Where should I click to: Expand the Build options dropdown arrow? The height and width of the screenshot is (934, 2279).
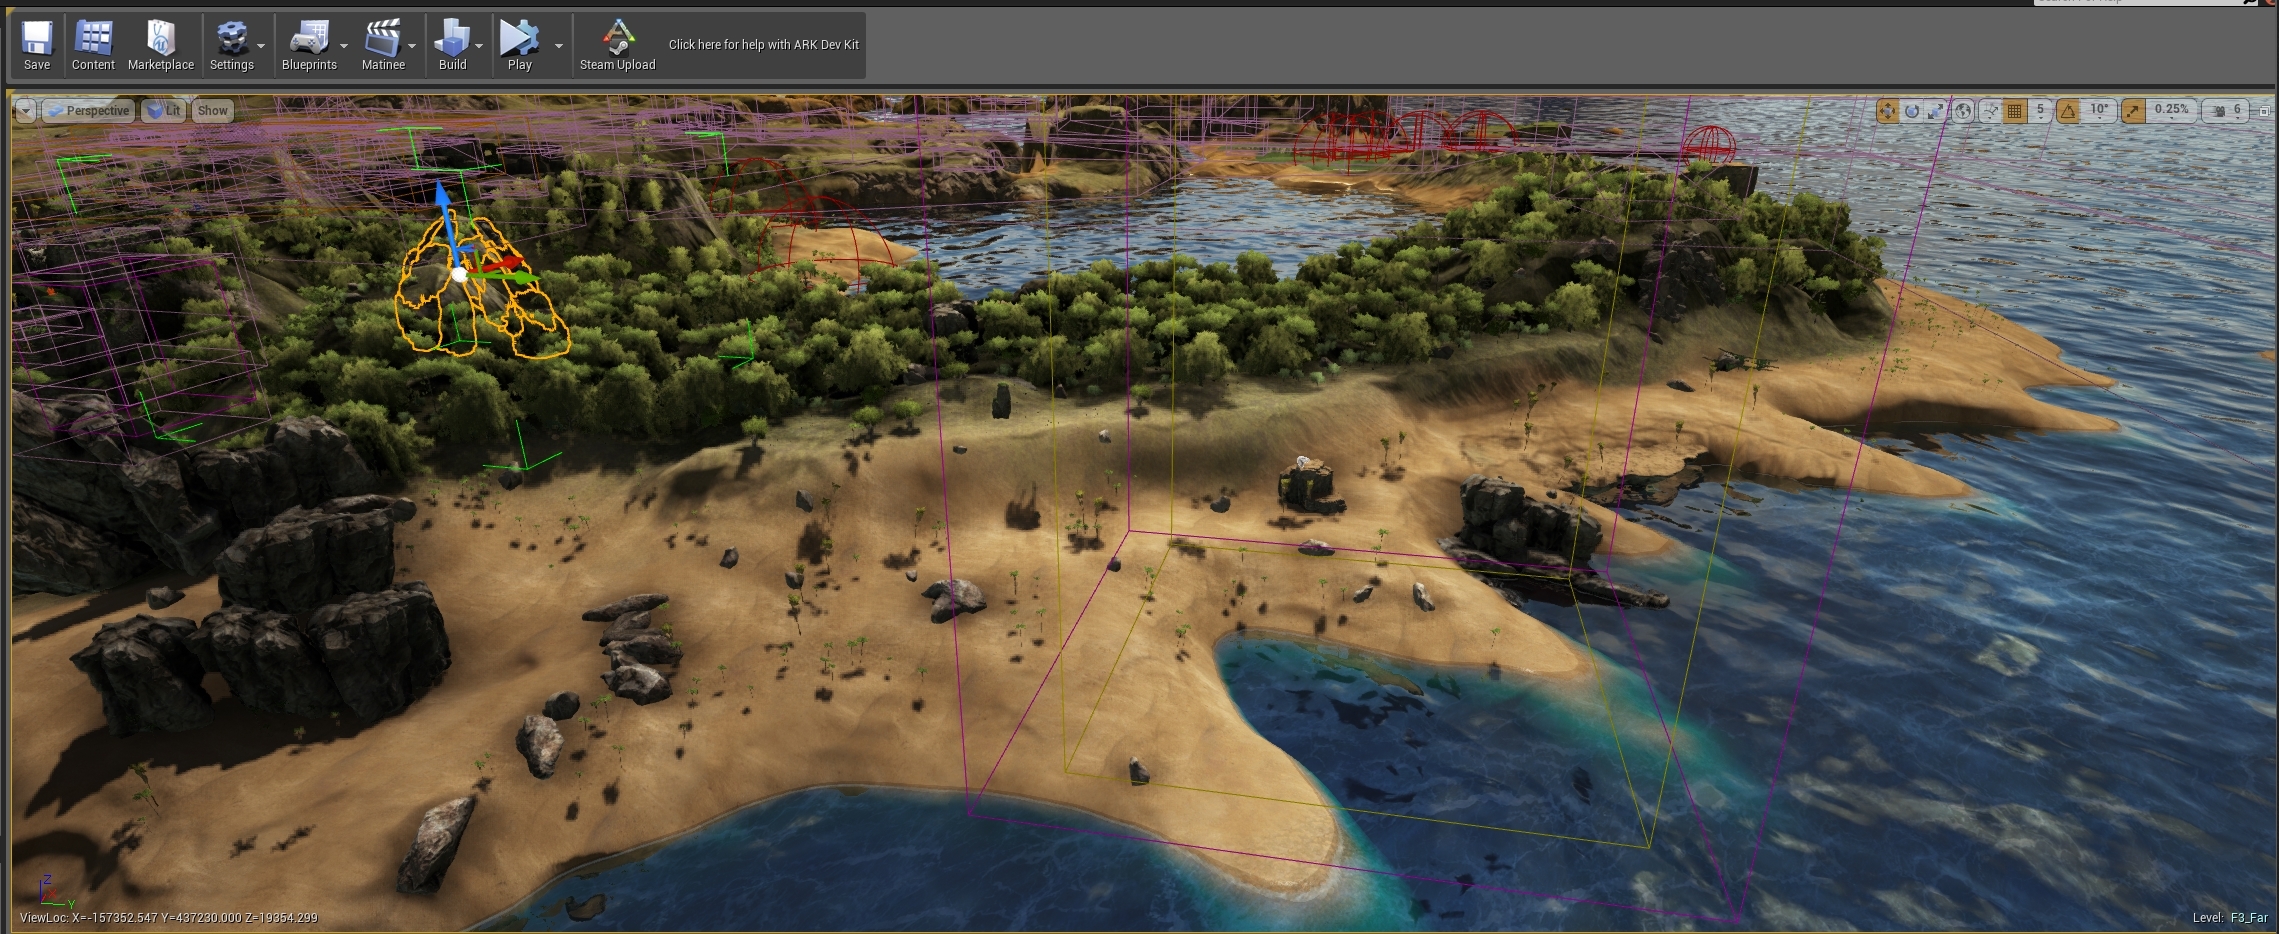click(x=479, y=46)
